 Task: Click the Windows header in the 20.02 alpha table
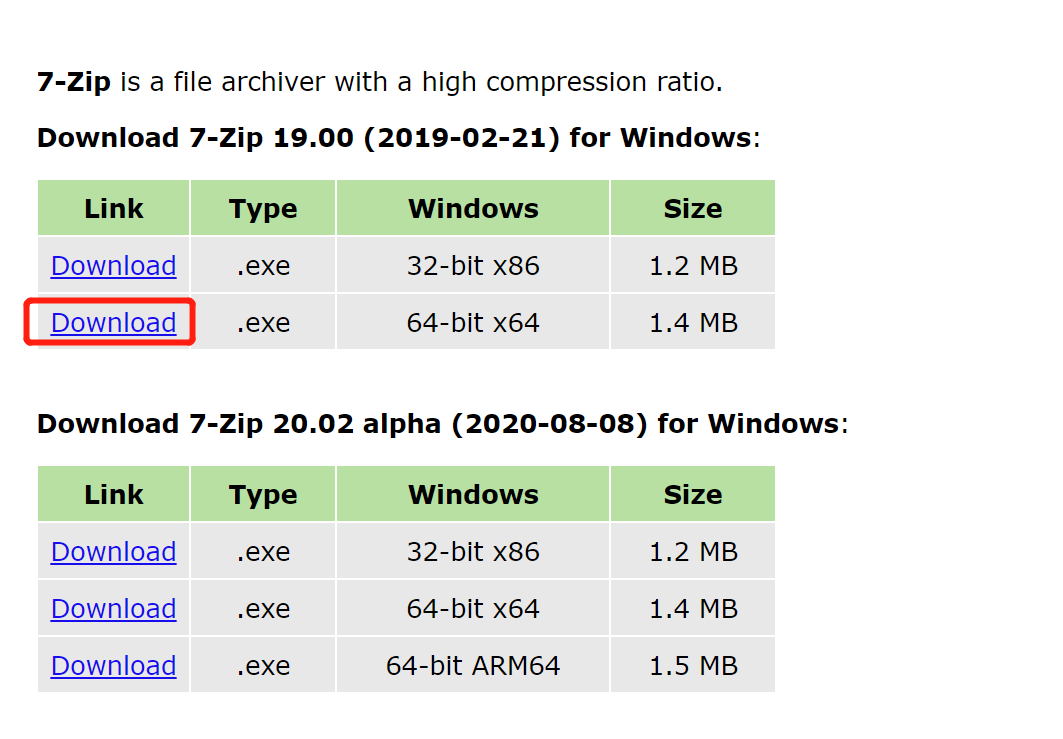click(x=473, y=495)
